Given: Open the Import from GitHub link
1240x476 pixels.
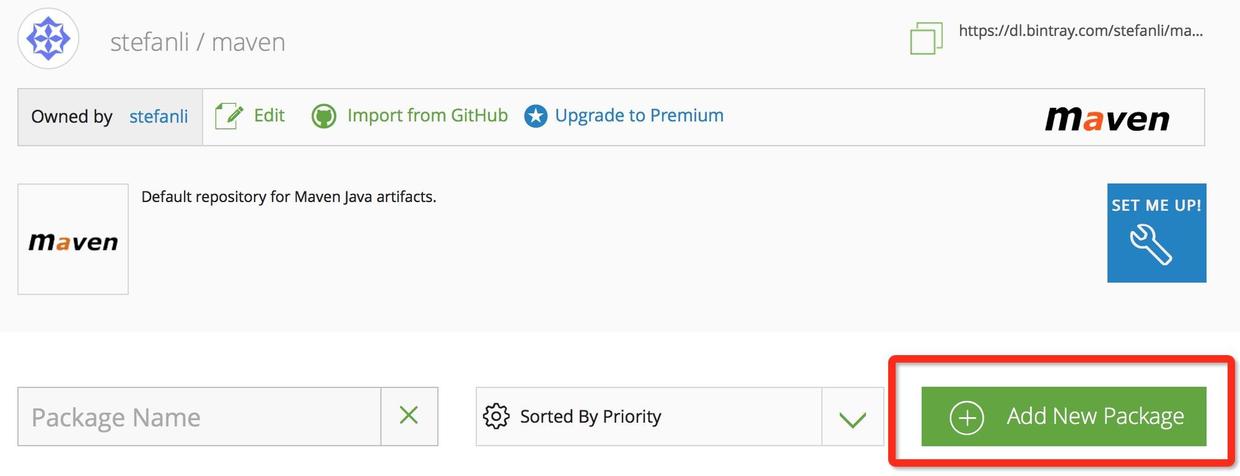Looking at the screenshot, I should click(x=427, y=116).
